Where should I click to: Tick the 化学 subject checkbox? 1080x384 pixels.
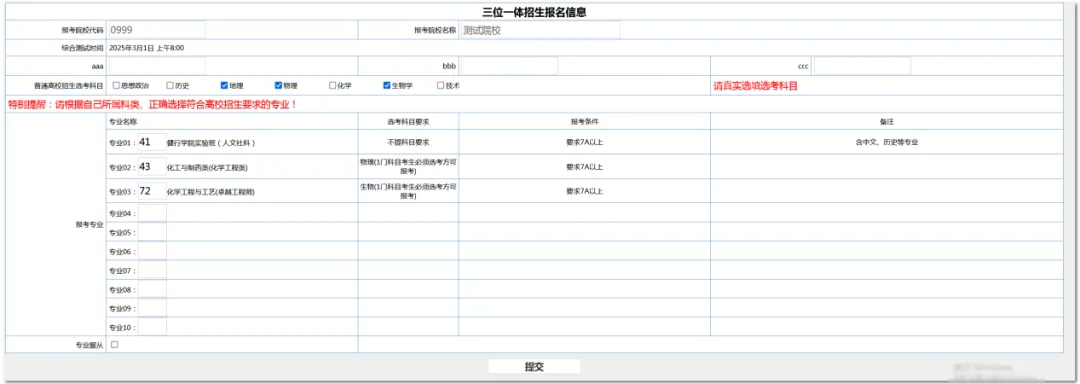[333, 86]
